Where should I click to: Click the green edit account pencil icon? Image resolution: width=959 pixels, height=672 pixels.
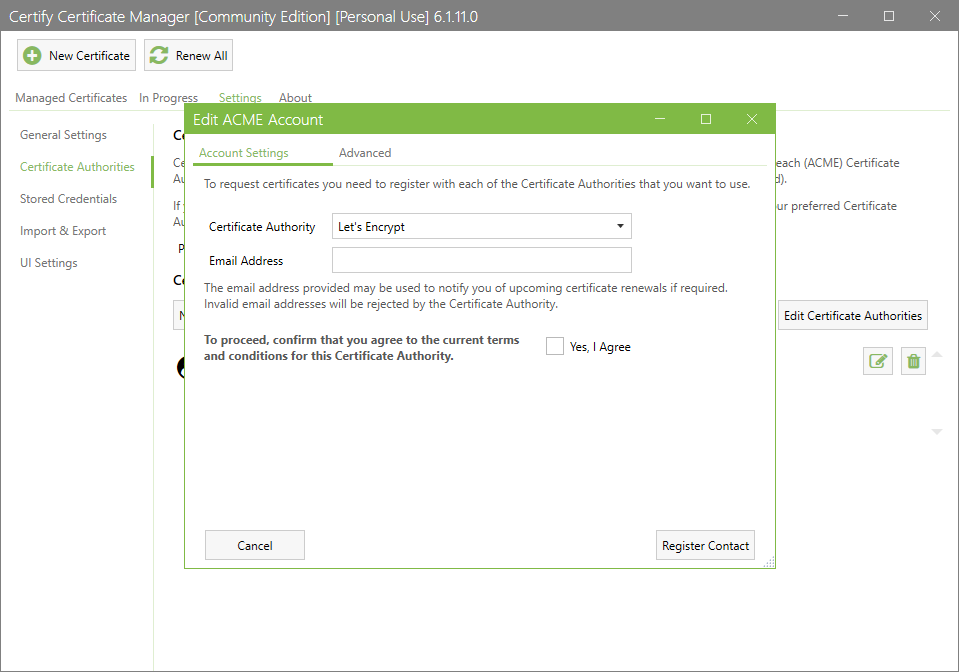[x=878, y=361]
